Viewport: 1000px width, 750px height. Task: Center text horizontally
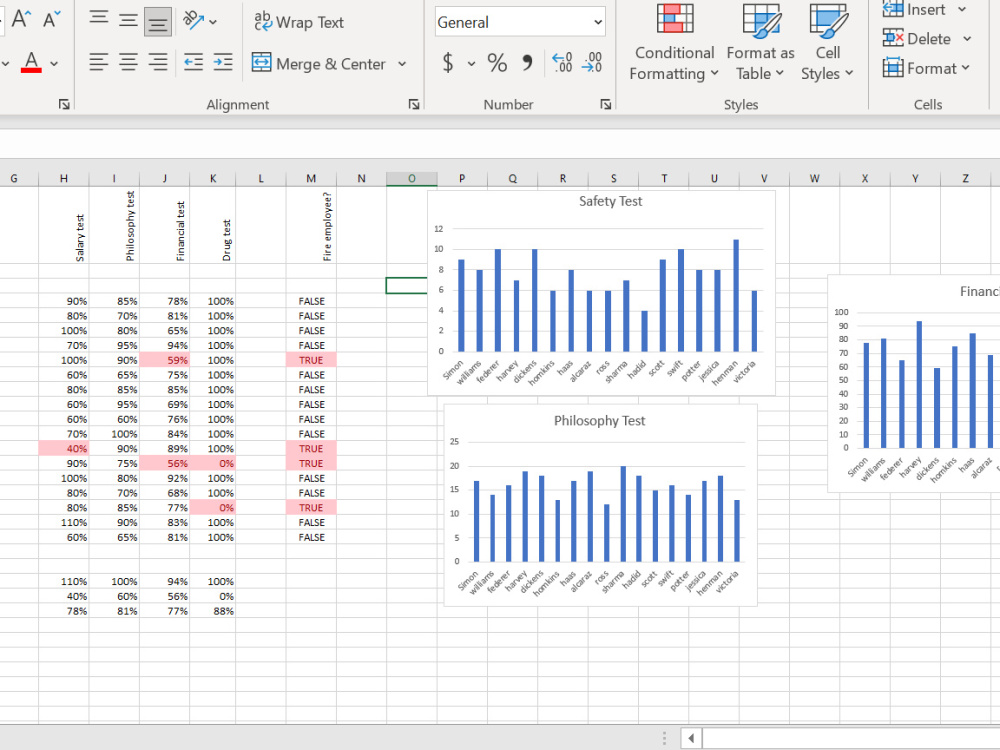click(128, 62)
